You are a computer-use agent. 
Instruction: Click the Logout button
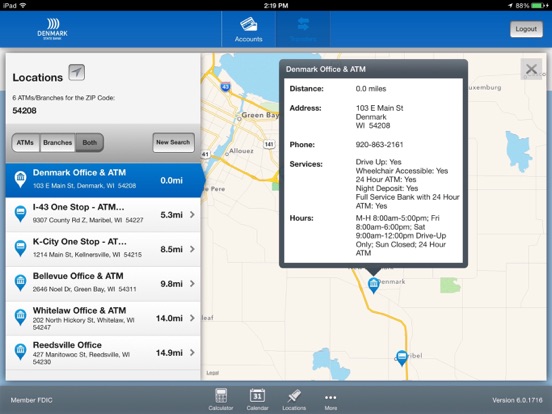(526, 29)
